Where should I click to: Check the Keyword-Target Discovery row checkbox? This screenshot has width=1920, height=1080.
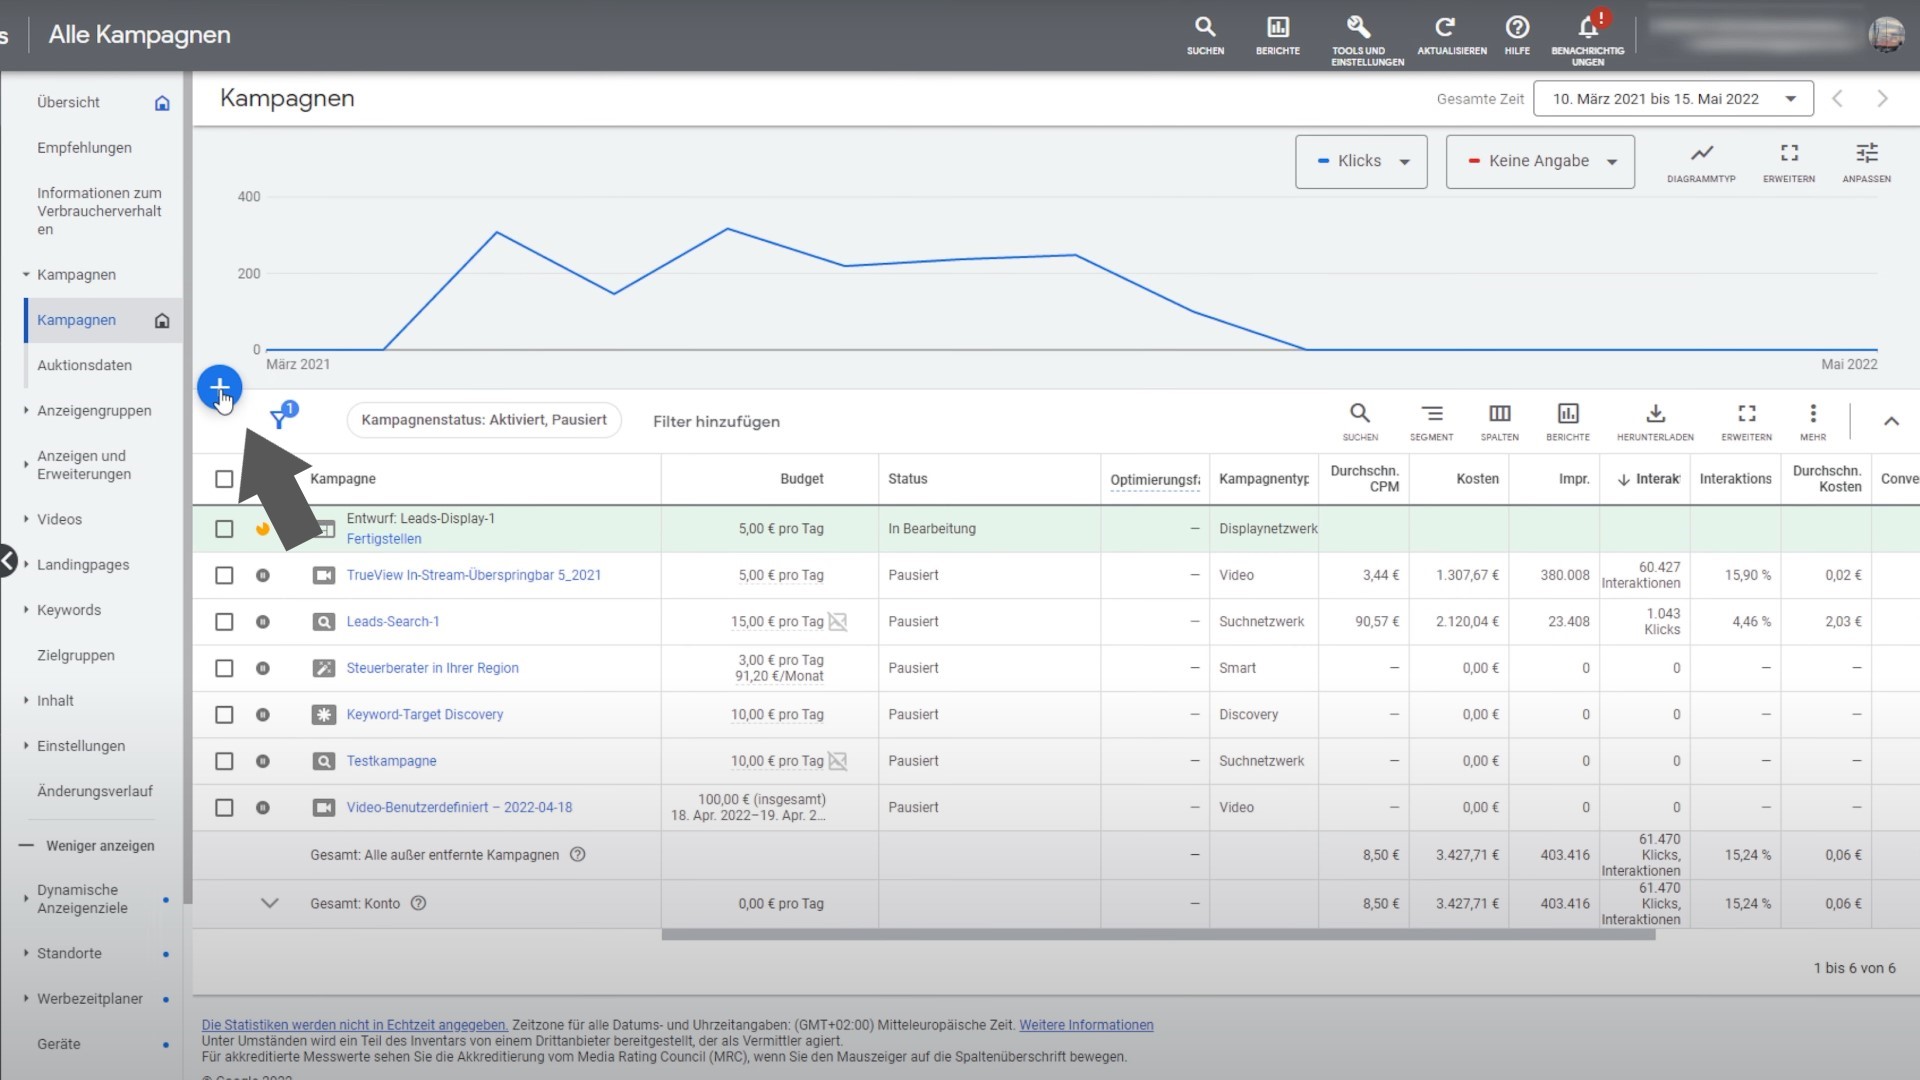pyautogui.click(x=224, y=715)
